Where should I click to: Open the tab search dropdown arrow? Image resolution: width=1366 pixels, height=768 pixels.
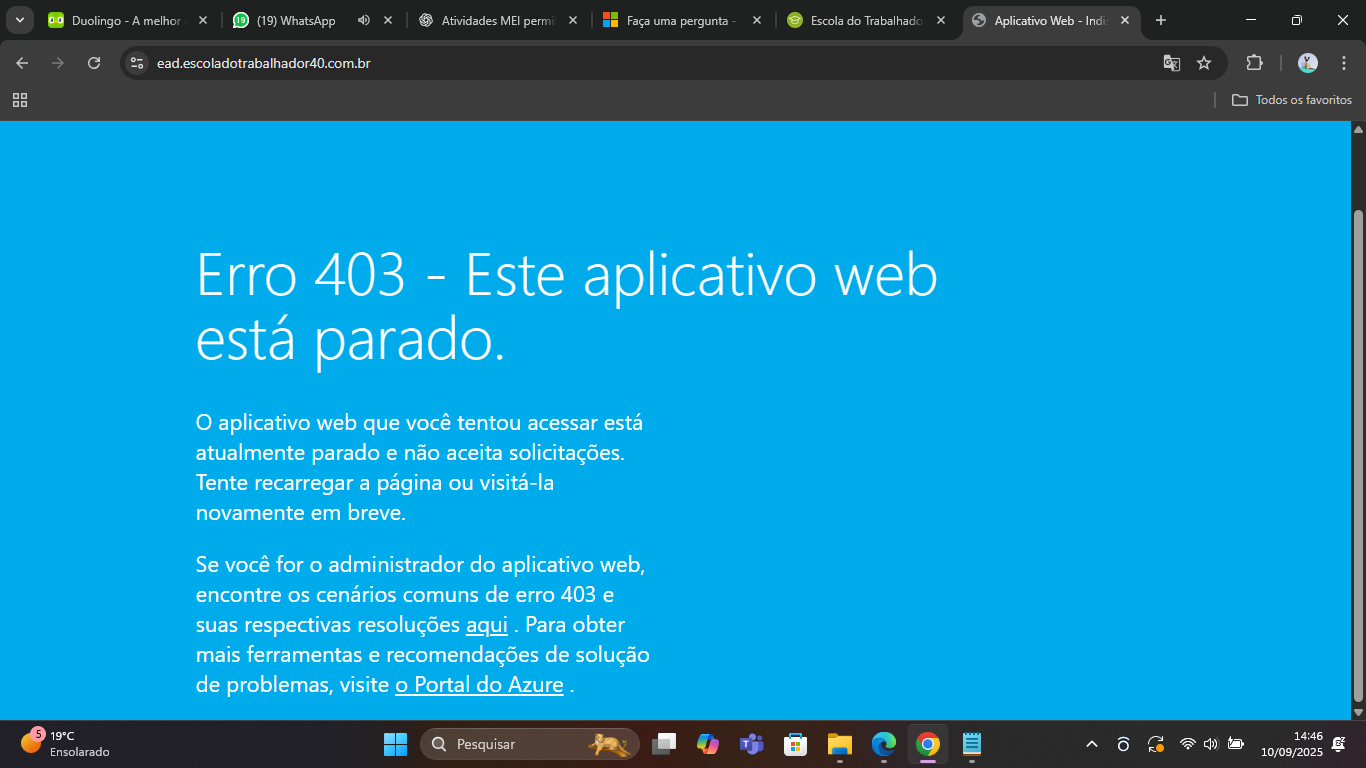pos(19,20)
